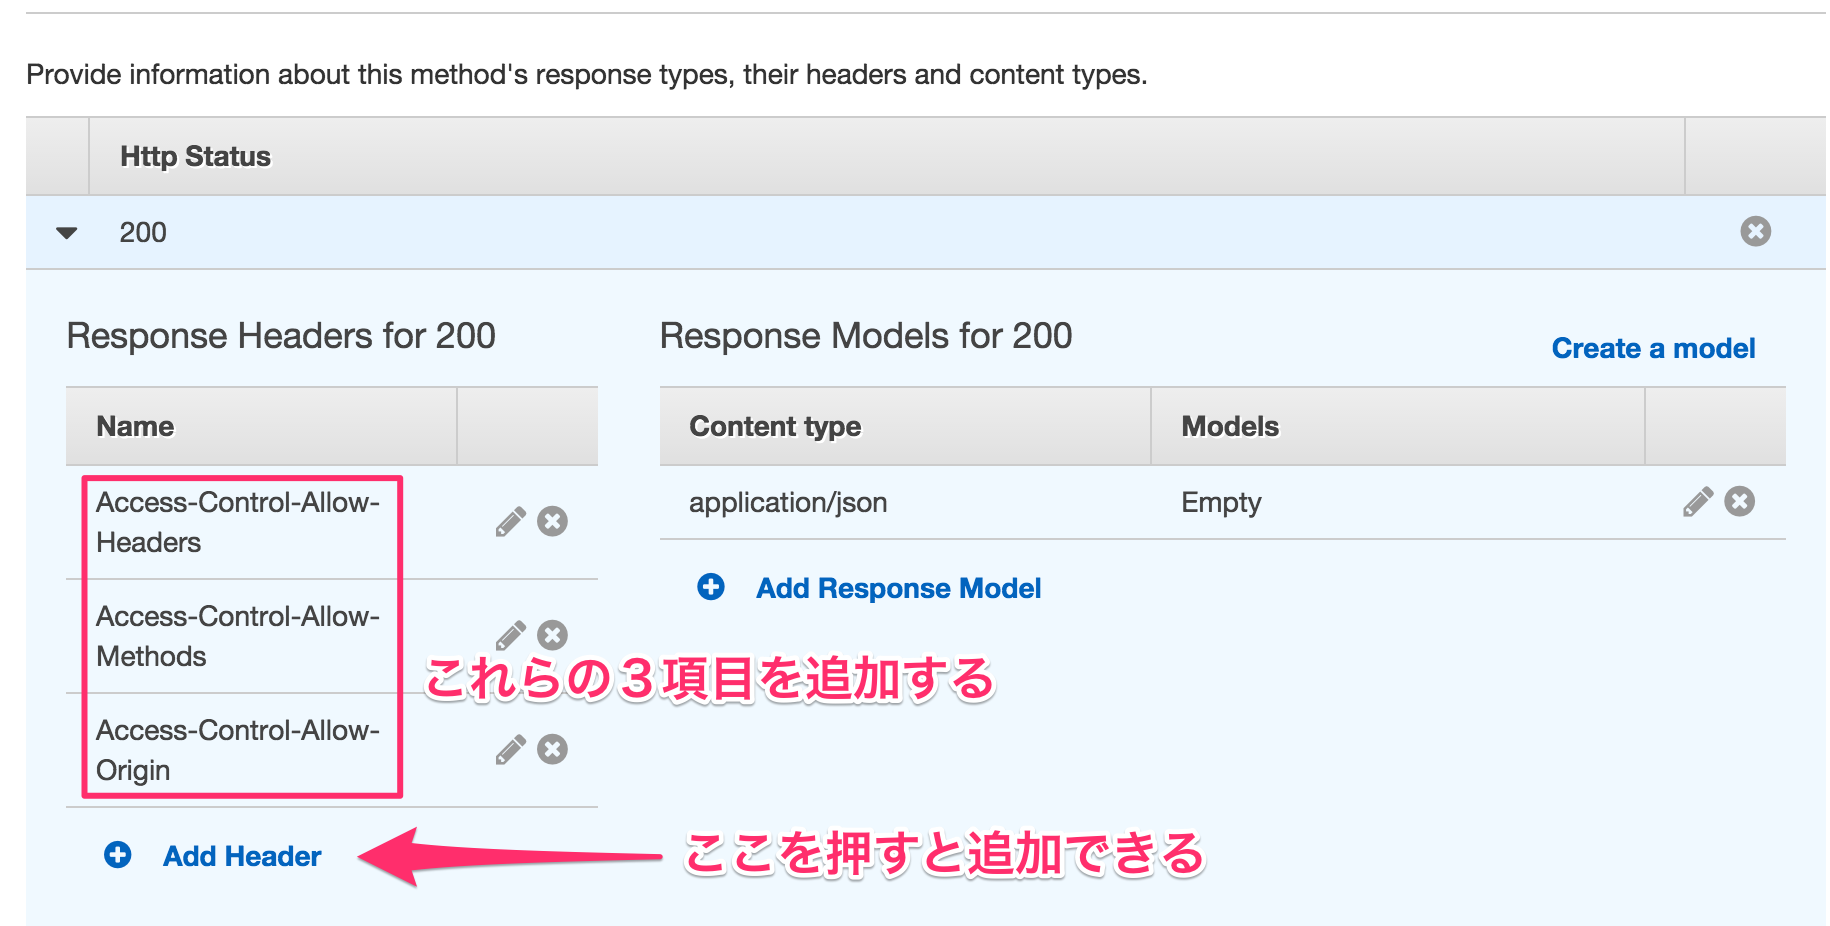This screenshot has height=926, width=1830.
Task: Delete the Access-Control-Allow-Headers header
Action: (x=553, y=521)
